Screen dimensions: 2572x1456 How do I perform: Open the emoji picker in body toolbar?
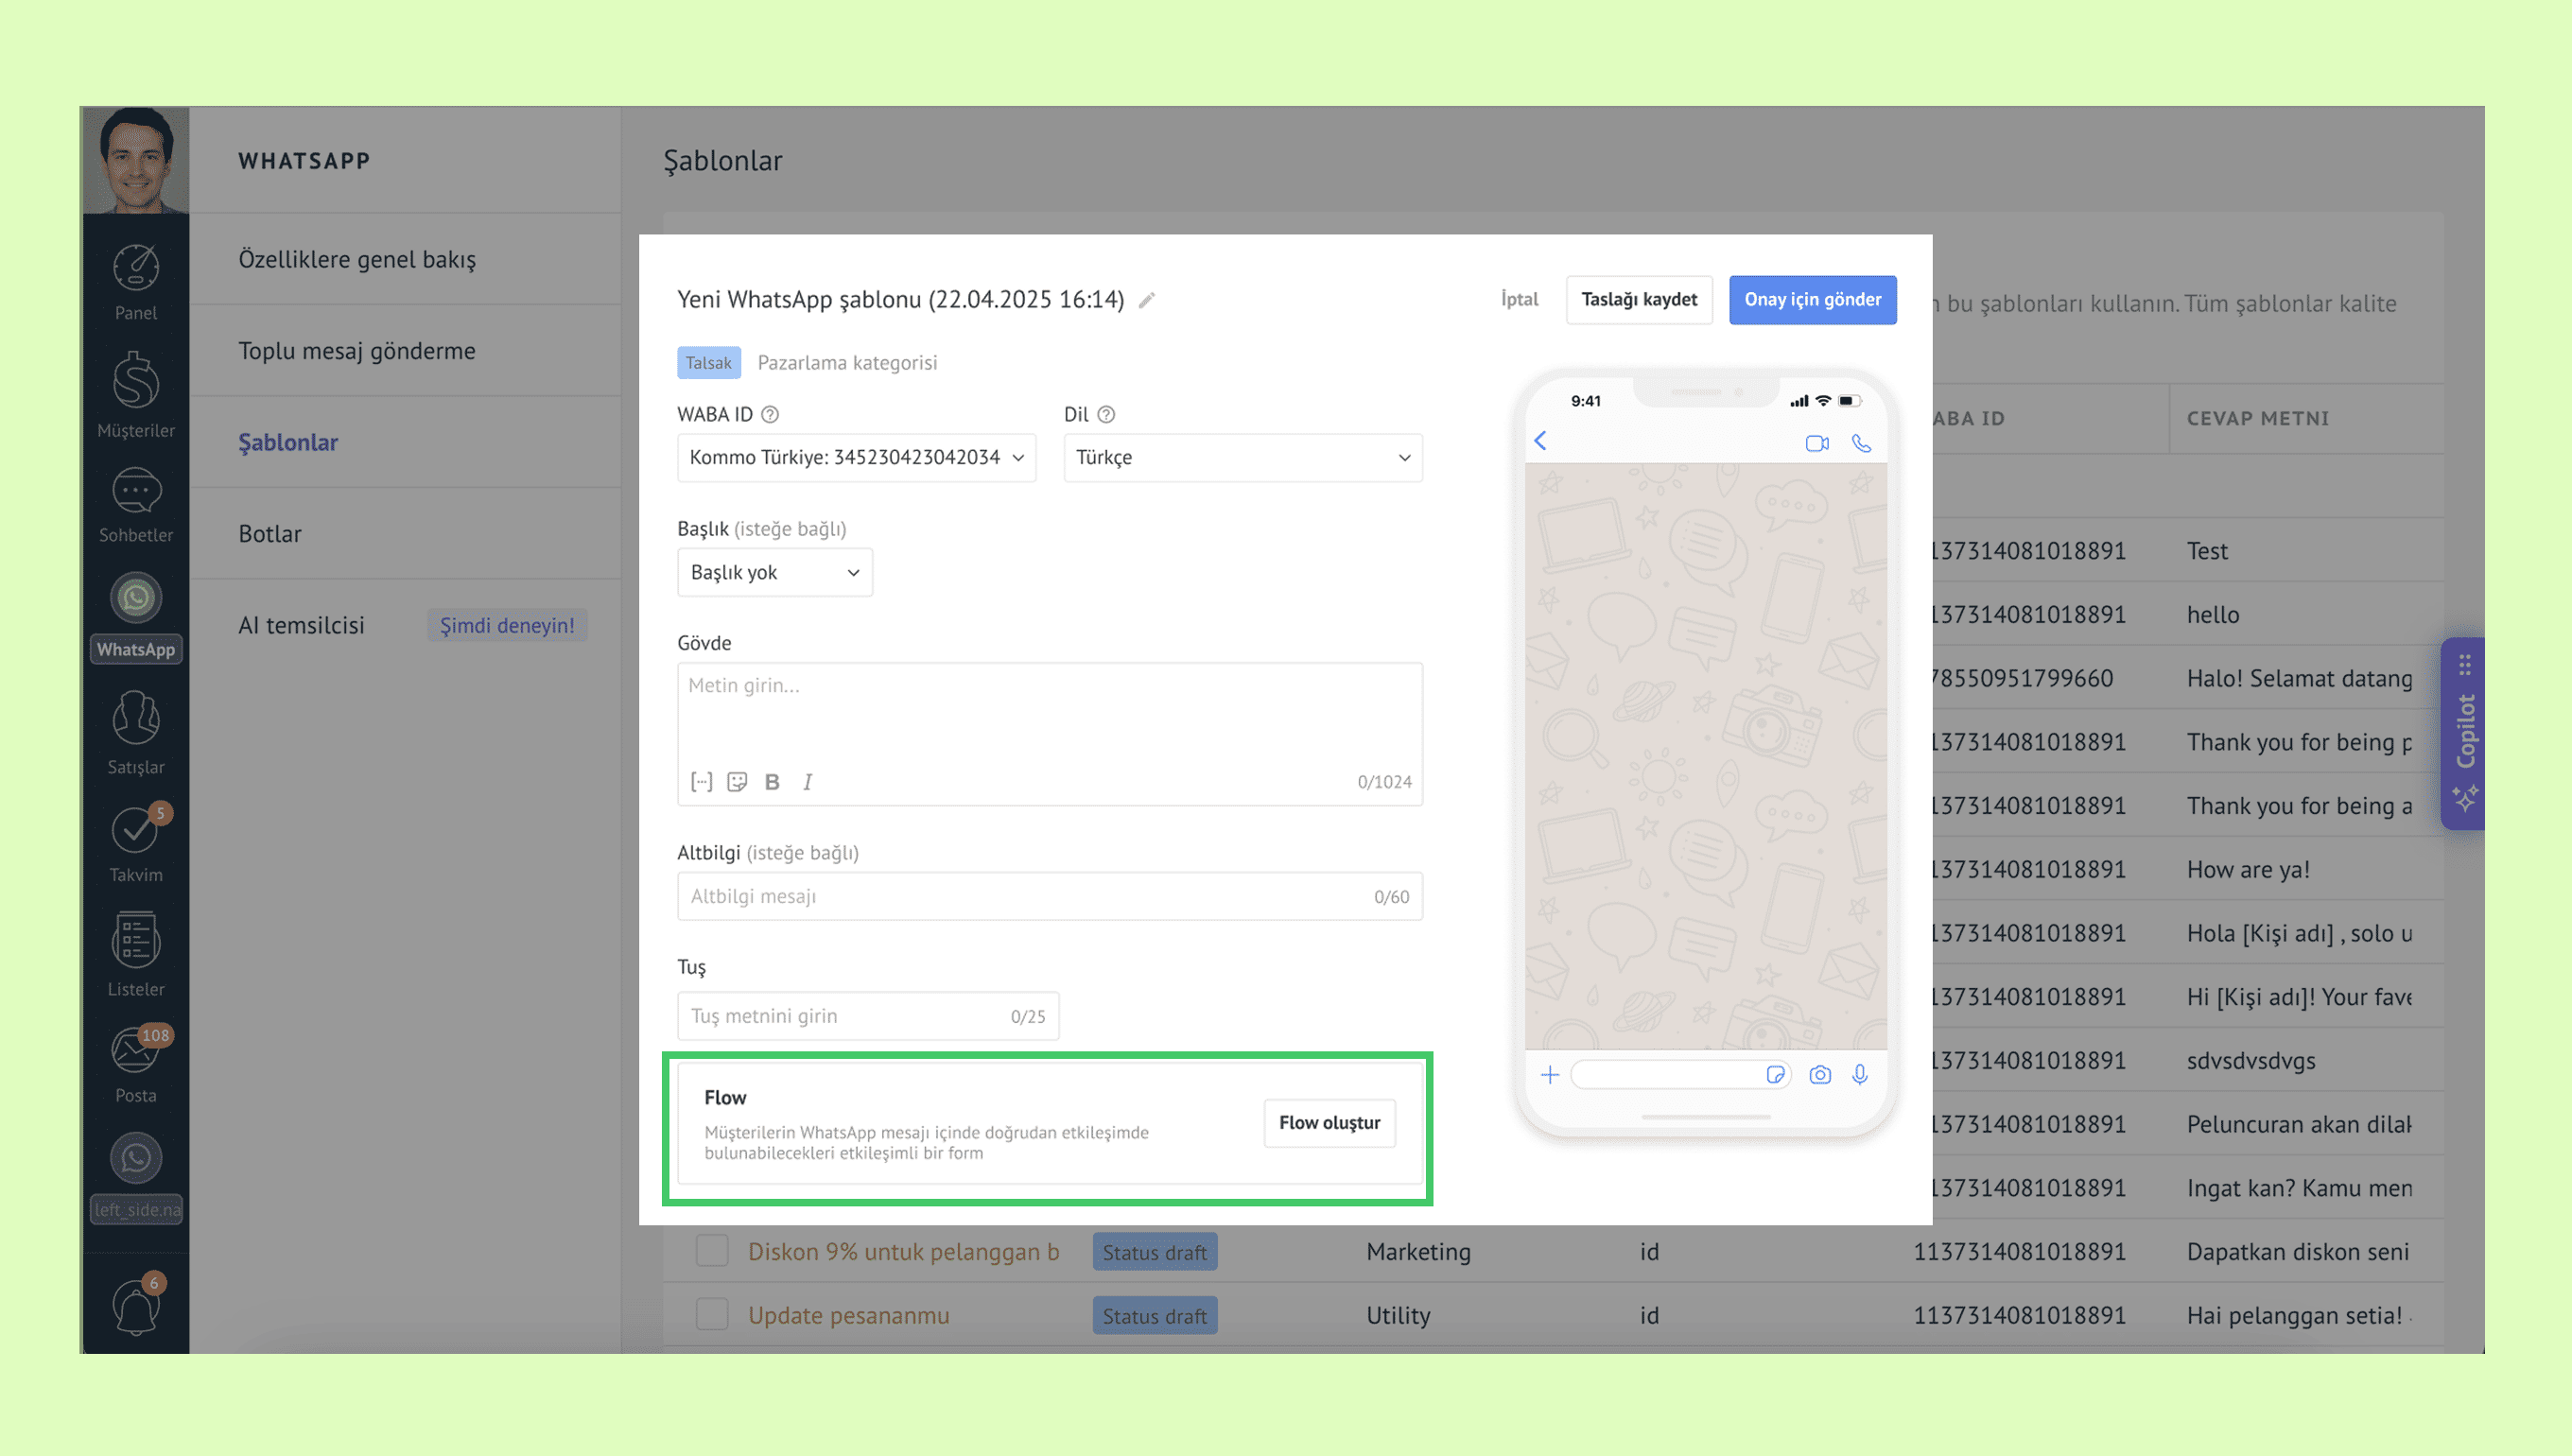pos(737,782)
